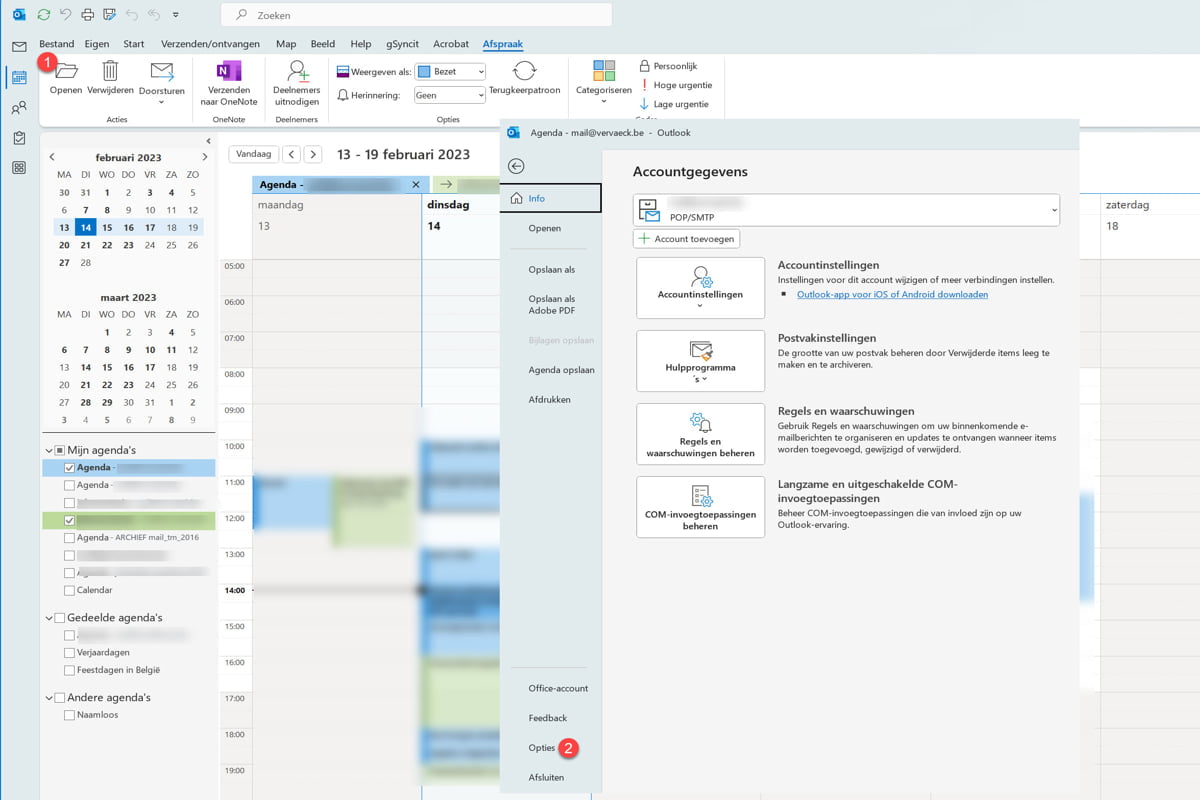The image size is (1200, 800).
Task: Open the People icon in sidebar
Action: click(19, 108)
